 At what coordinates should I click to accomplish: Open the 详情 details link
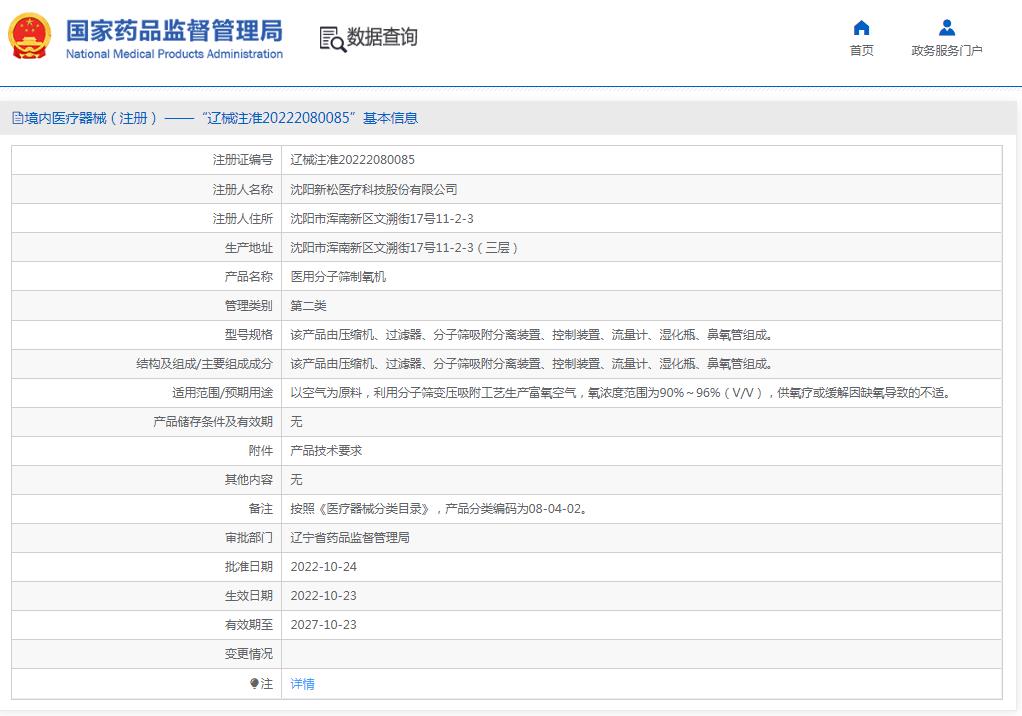tap(302, 684)
